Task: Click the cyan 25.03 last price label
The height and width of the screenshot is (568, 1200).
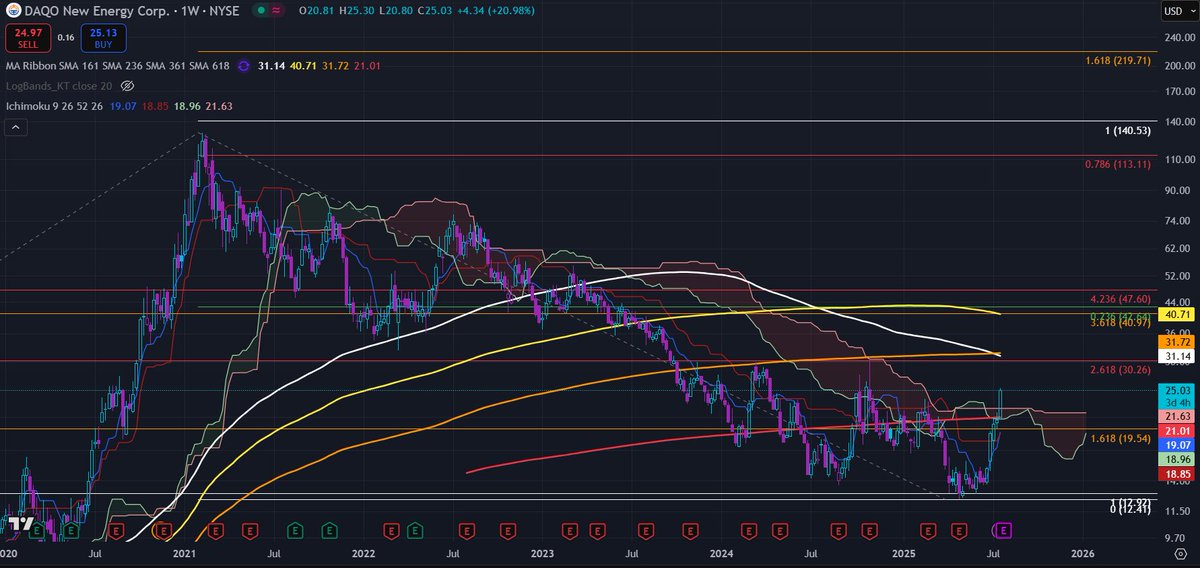Action: [1174, 390]
